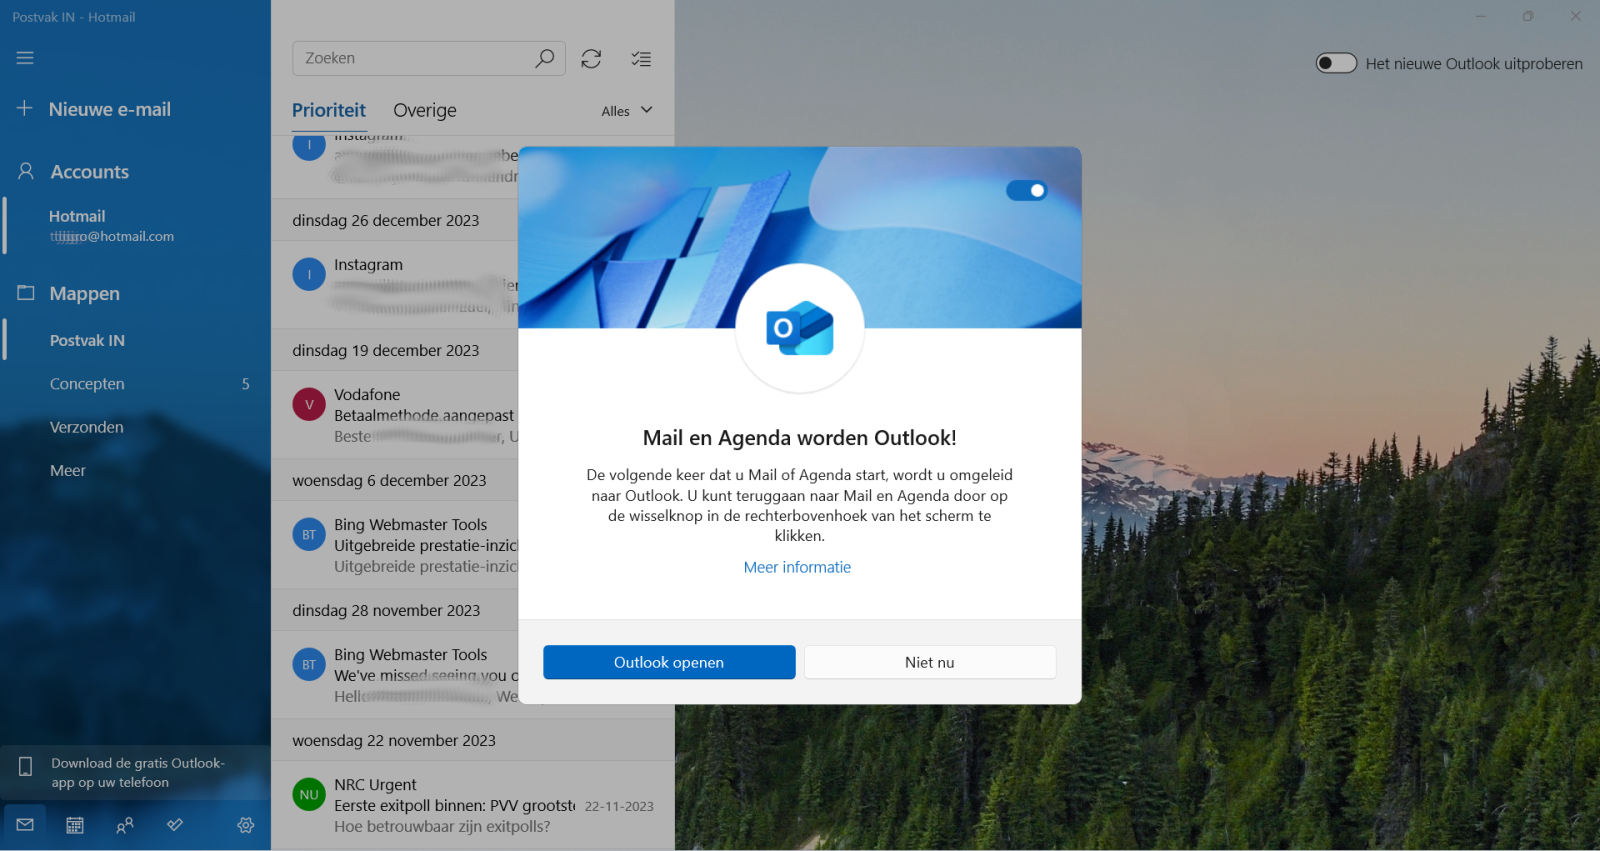
Task: Click the Outlook openen button
Action: pos(669,662)
